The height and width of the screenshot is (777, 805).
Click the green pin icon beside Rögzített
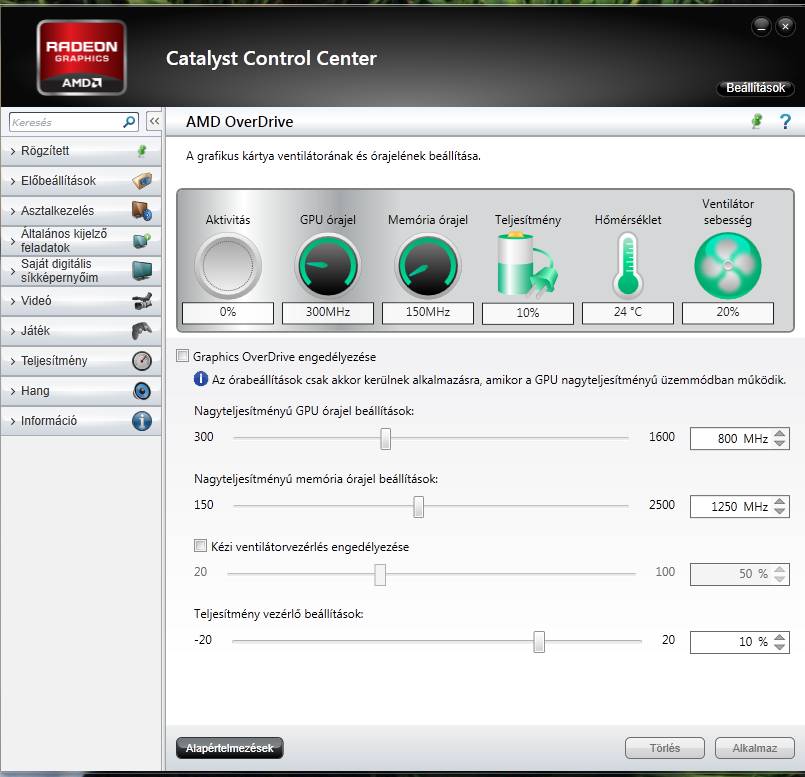[142, 150]
